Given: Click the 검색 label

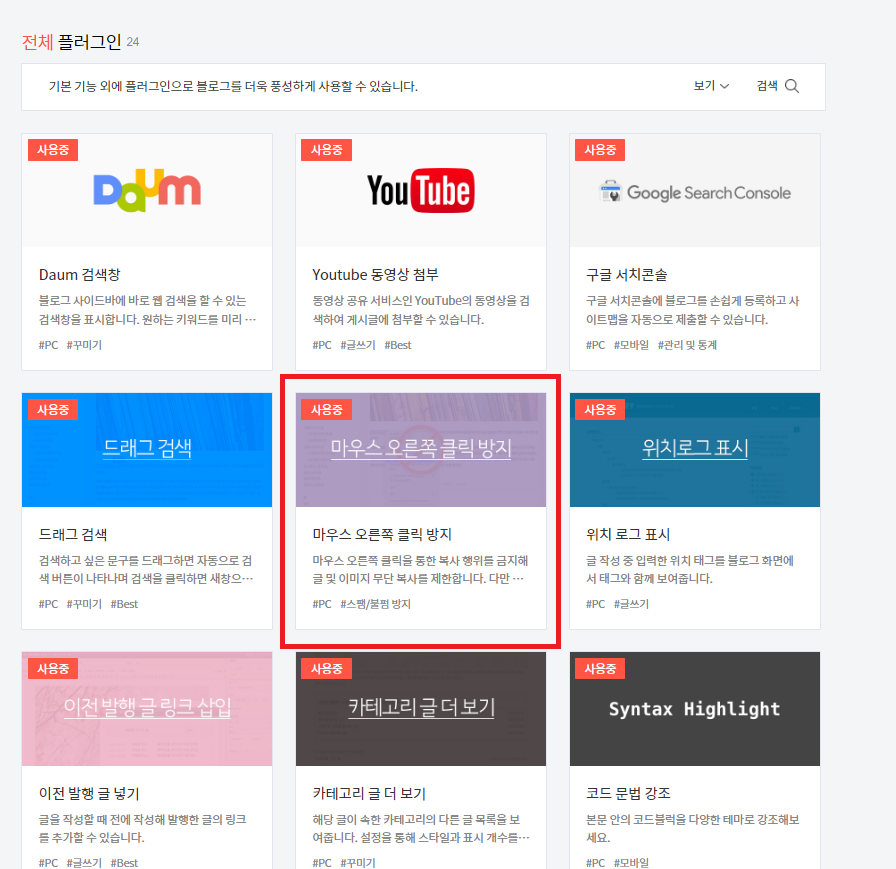Looking at the screenshot, I should pos(767,86).
